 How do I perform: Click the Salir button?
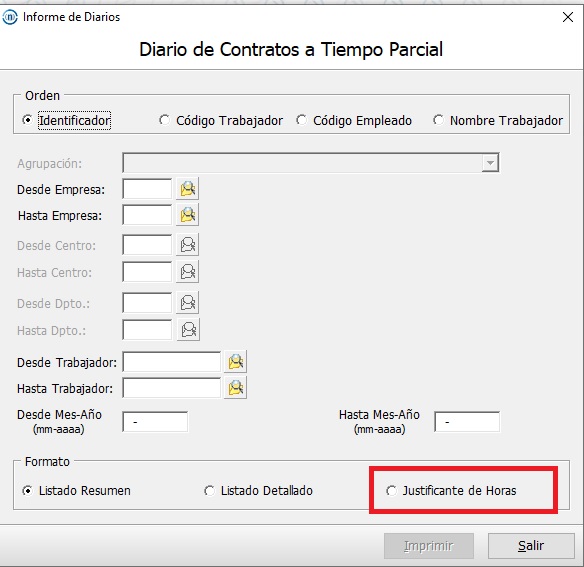coord(531,546)
